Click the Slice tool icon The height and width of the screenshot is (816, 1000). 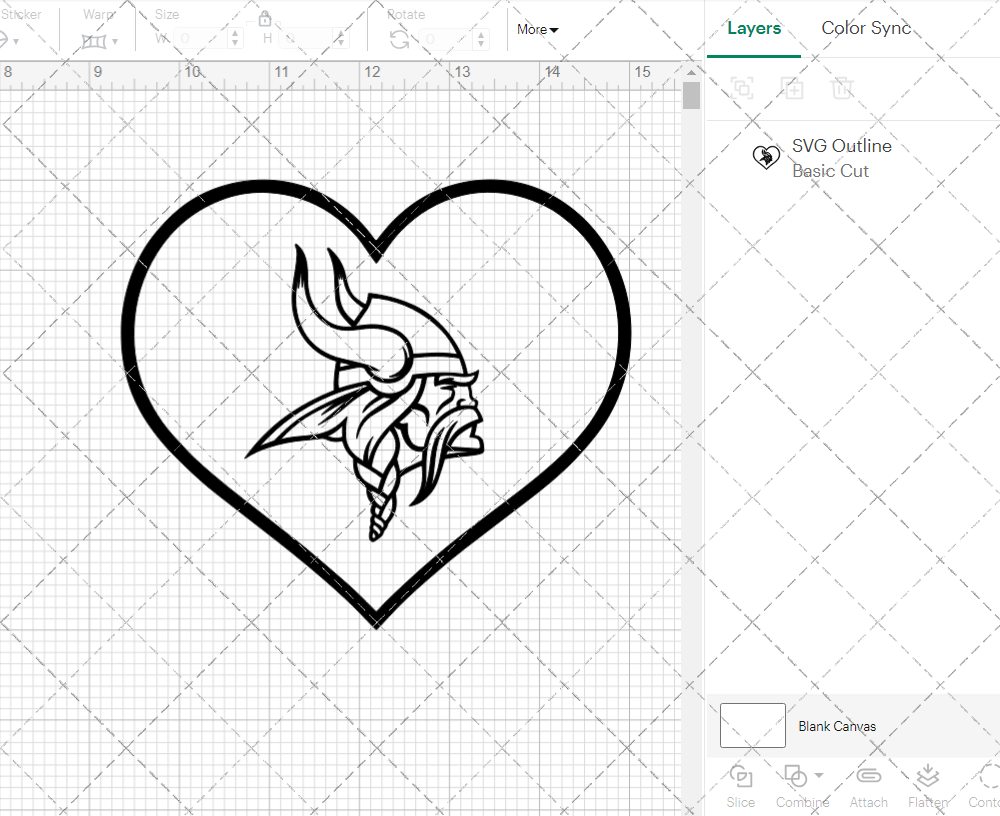pyautogui.click(x=740, y=776)
